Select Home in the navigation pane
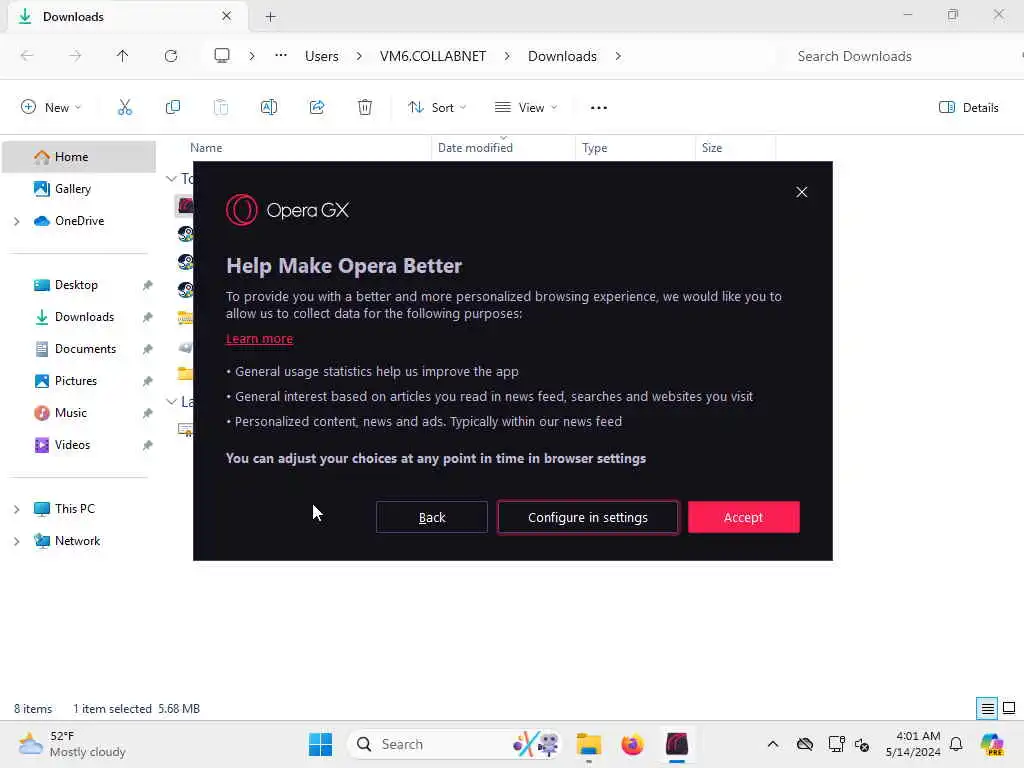1024x768 pixels. (x=79, y=157)
